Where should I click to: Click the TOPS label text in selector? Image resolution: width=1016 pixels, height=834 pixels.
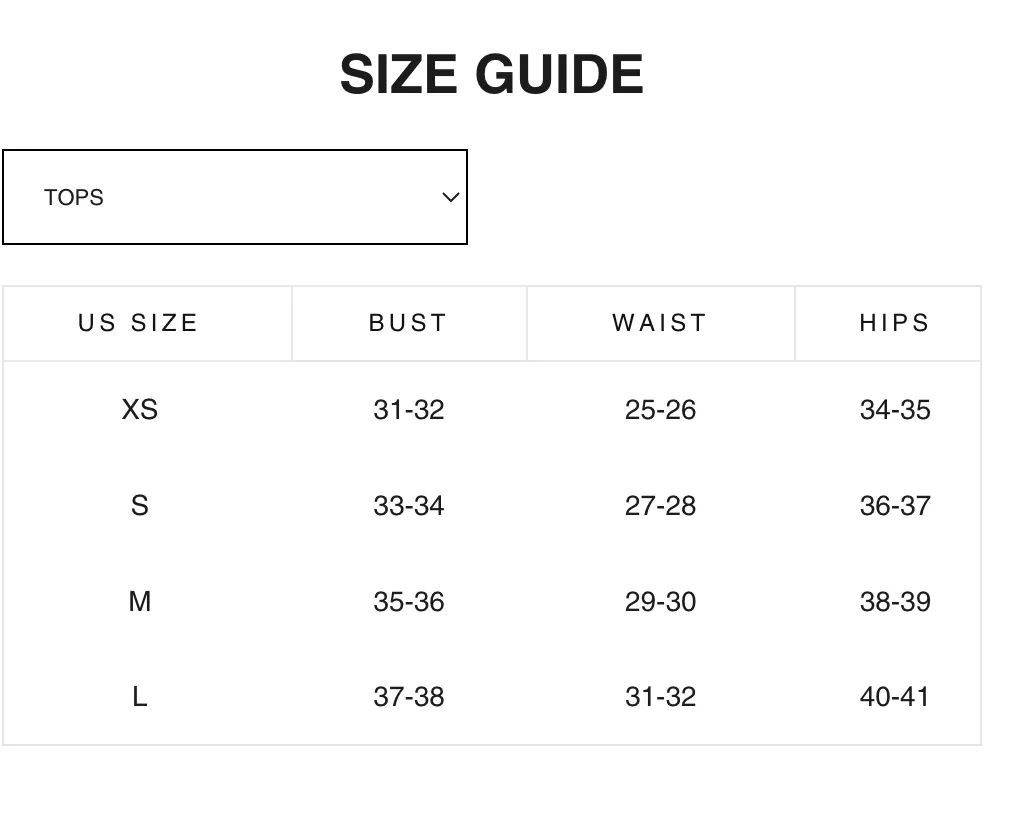[74, 198]
